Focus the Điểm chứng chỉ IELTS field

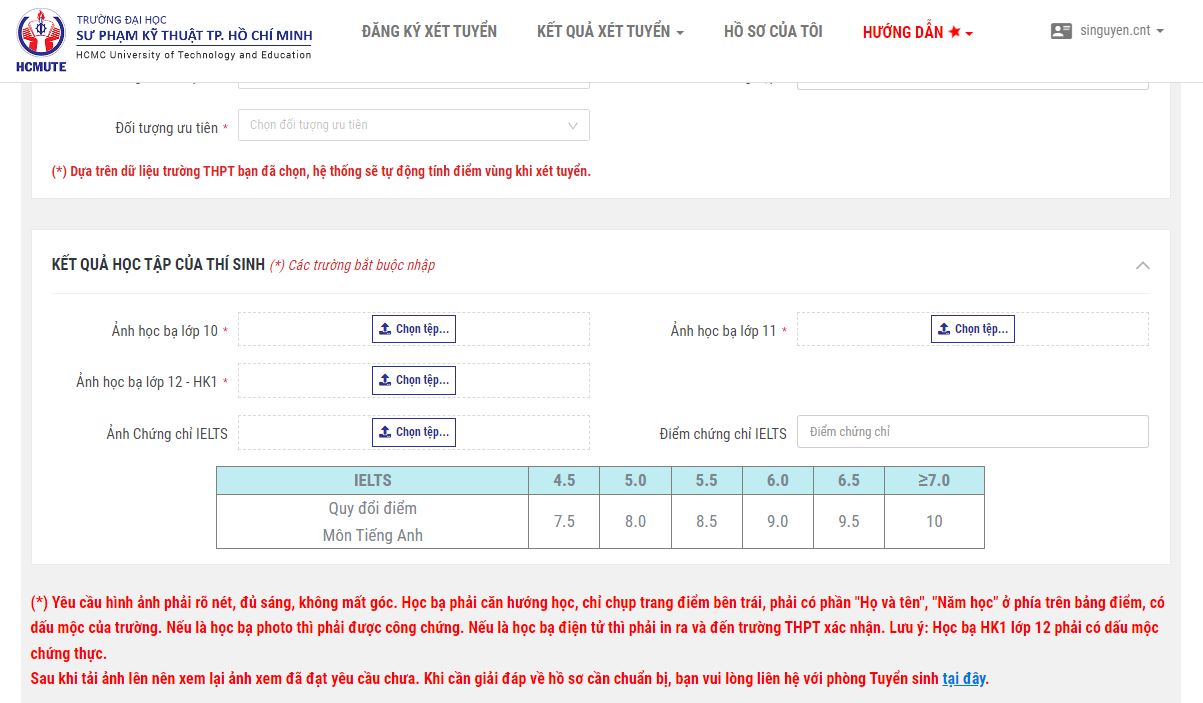972,432
